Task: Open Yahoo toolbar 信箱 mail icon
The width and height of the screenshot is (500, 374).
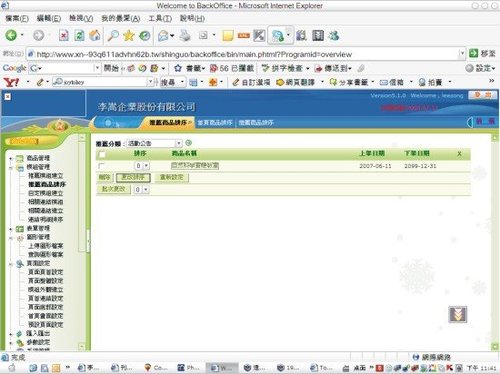Action: click(x=392, y=82)
